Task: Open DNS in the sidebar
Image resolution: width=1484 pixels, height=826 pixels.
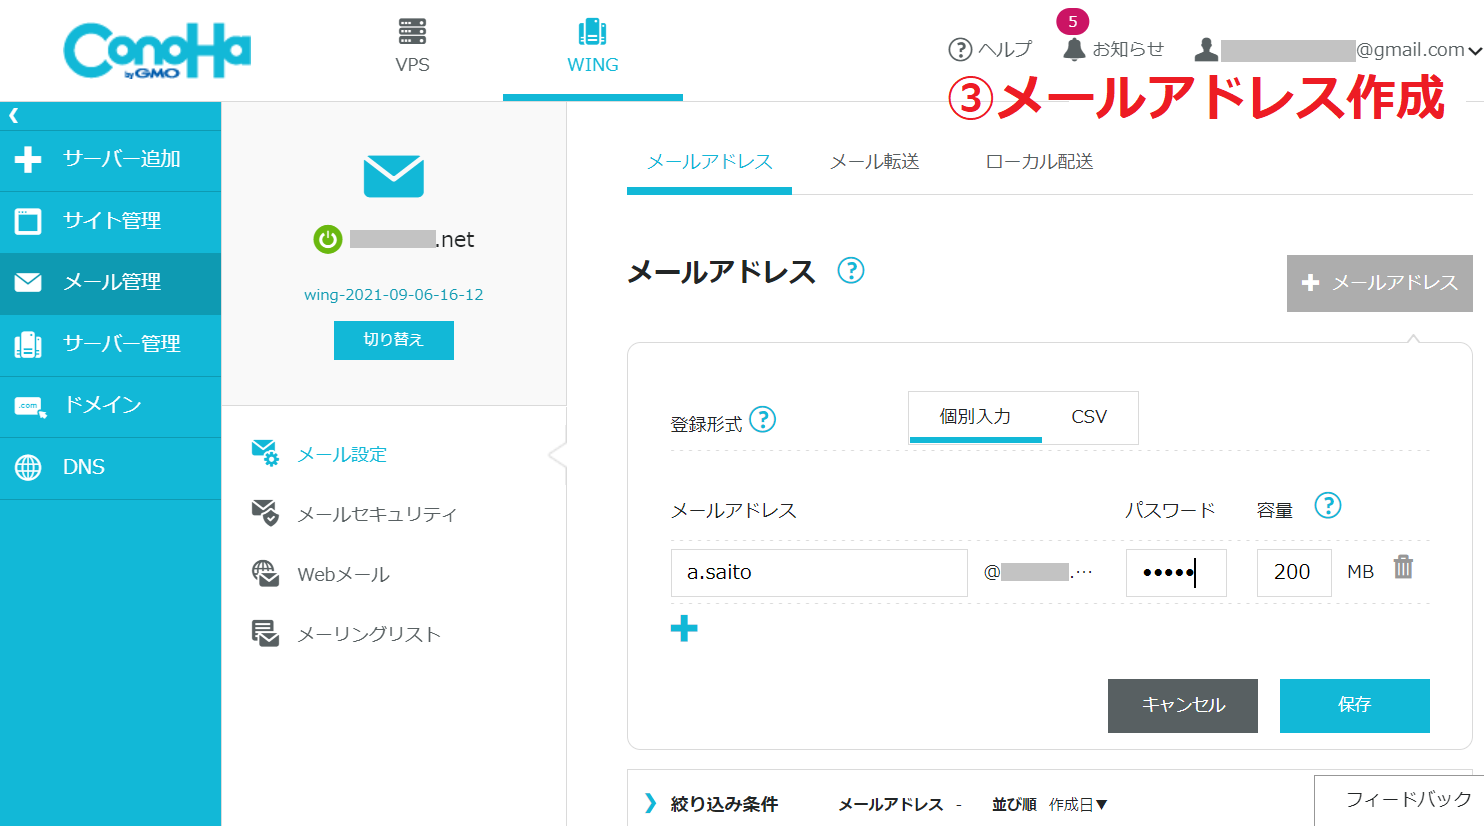Action: click(x=110, y=467)
